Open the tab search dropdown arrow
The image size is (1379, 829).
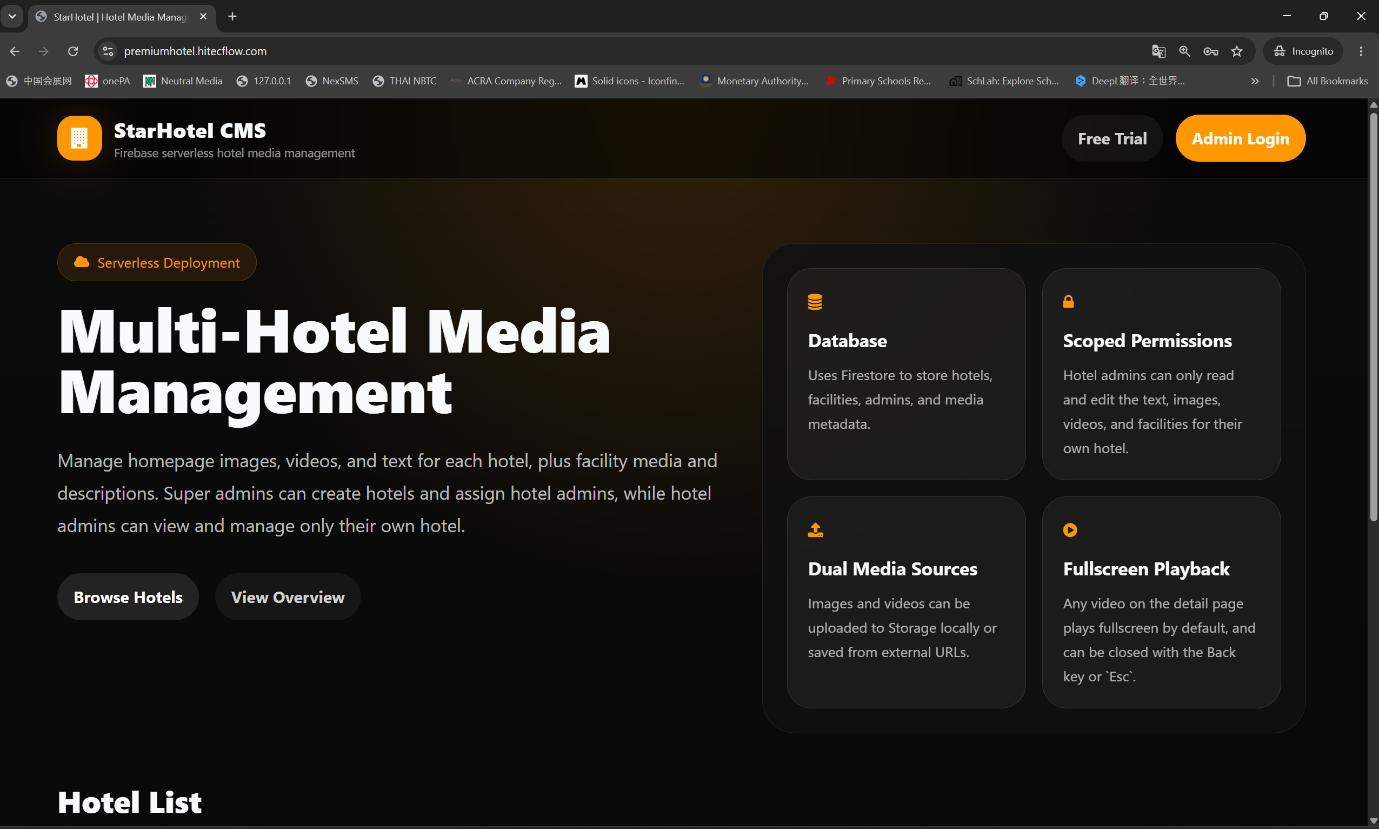(x=12, y=16)
